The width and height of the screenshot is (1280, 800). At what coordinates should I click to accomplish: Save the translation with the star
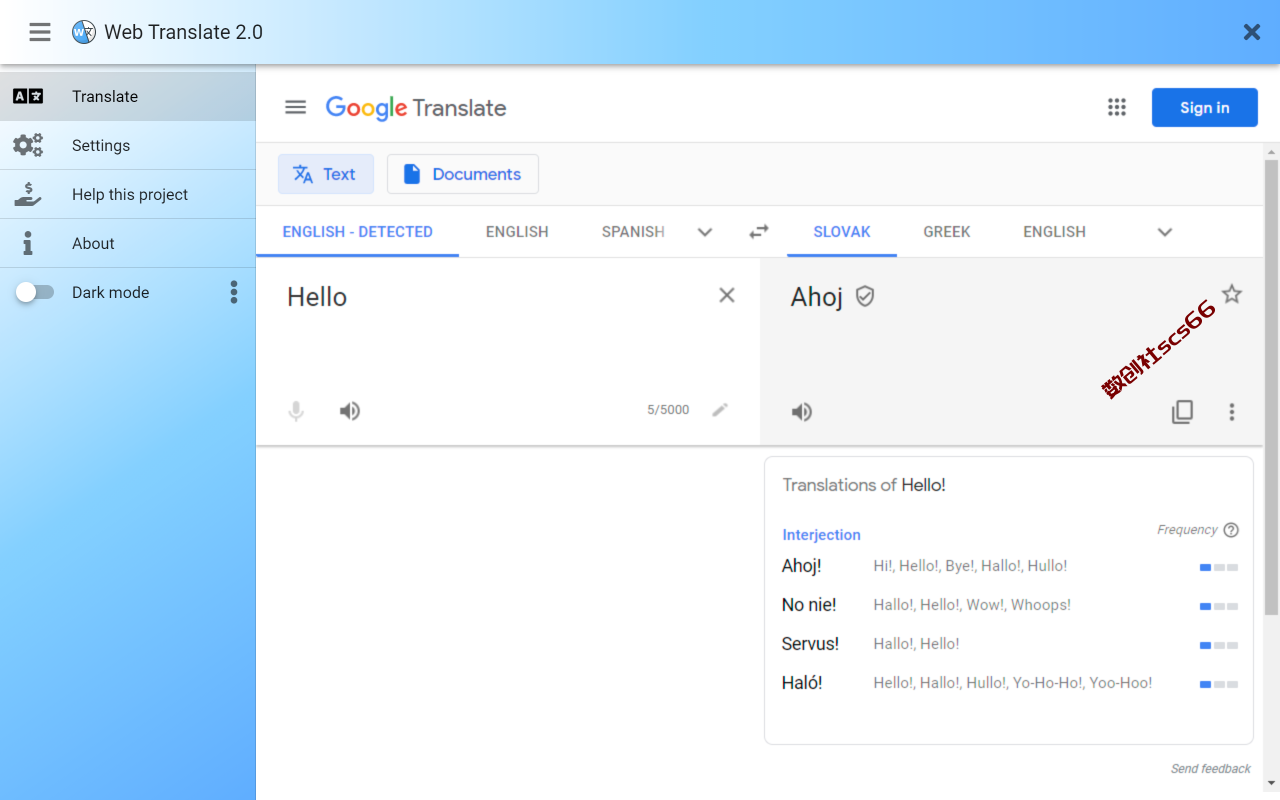1232,294
